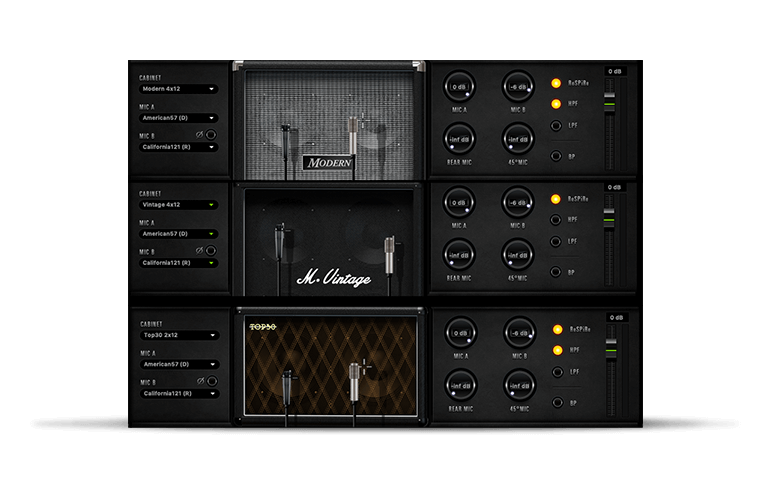
Task: Click the MIC A knob in Modern row
Action: [459, 85]
